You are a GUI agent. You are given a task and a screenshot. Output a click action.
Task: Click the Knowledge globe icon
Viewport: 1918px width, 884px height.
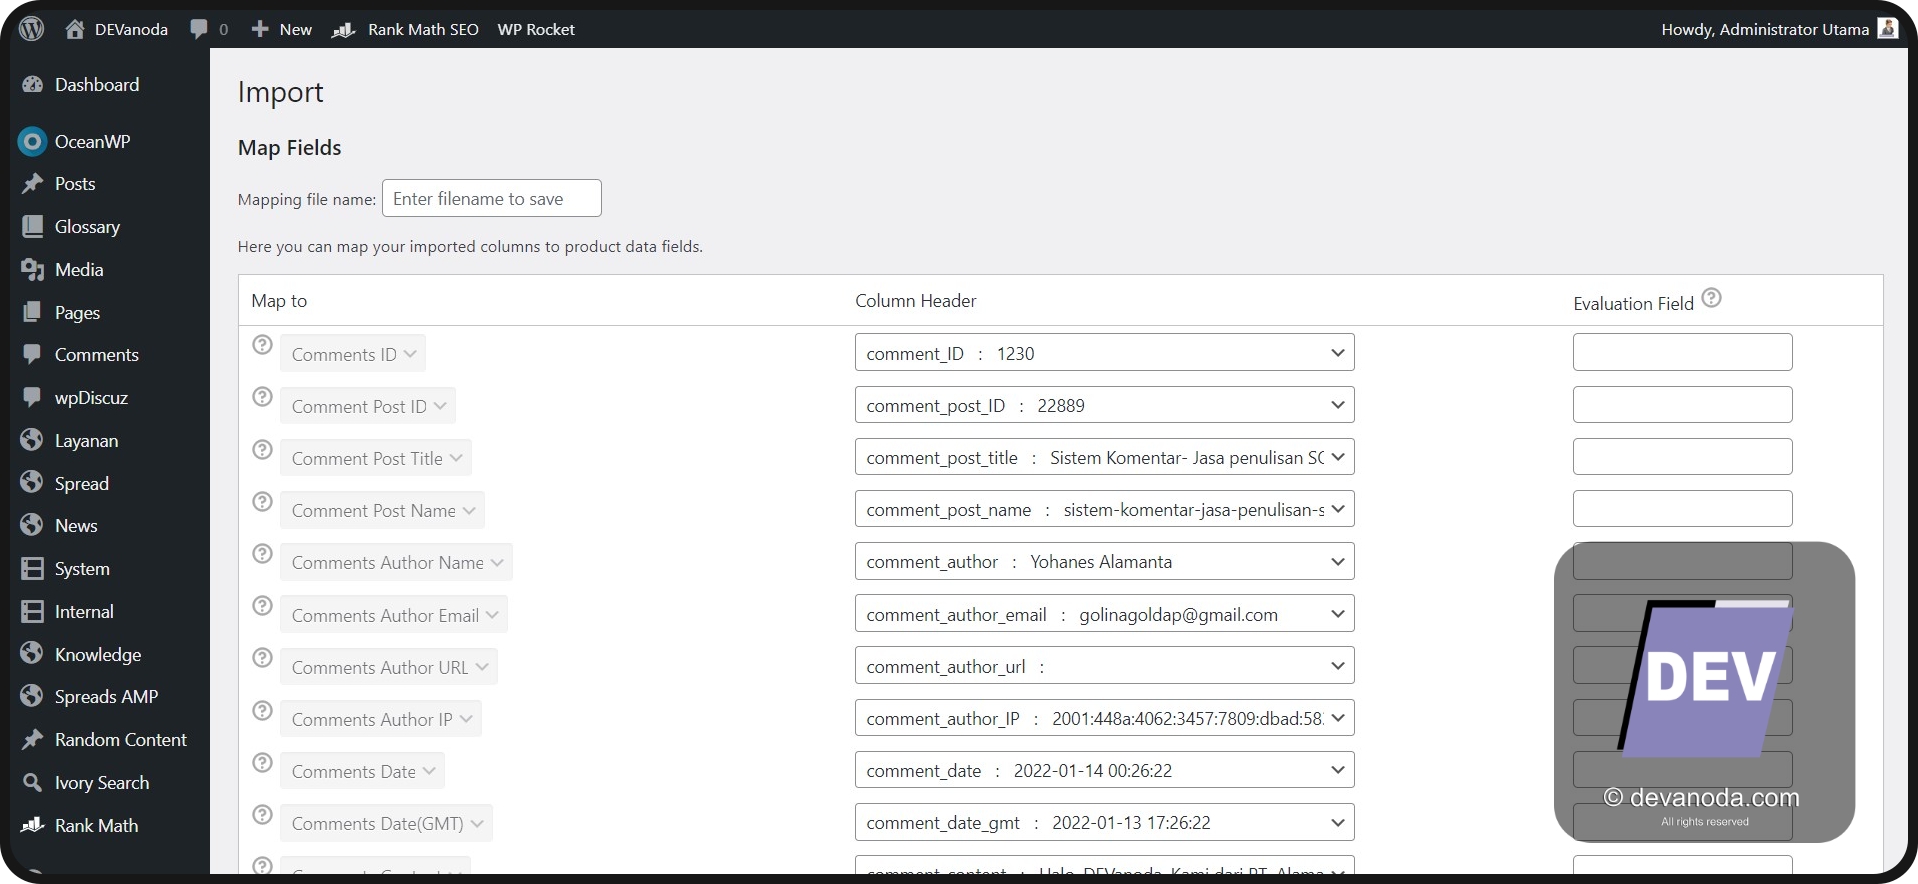(x=33, y=654)
